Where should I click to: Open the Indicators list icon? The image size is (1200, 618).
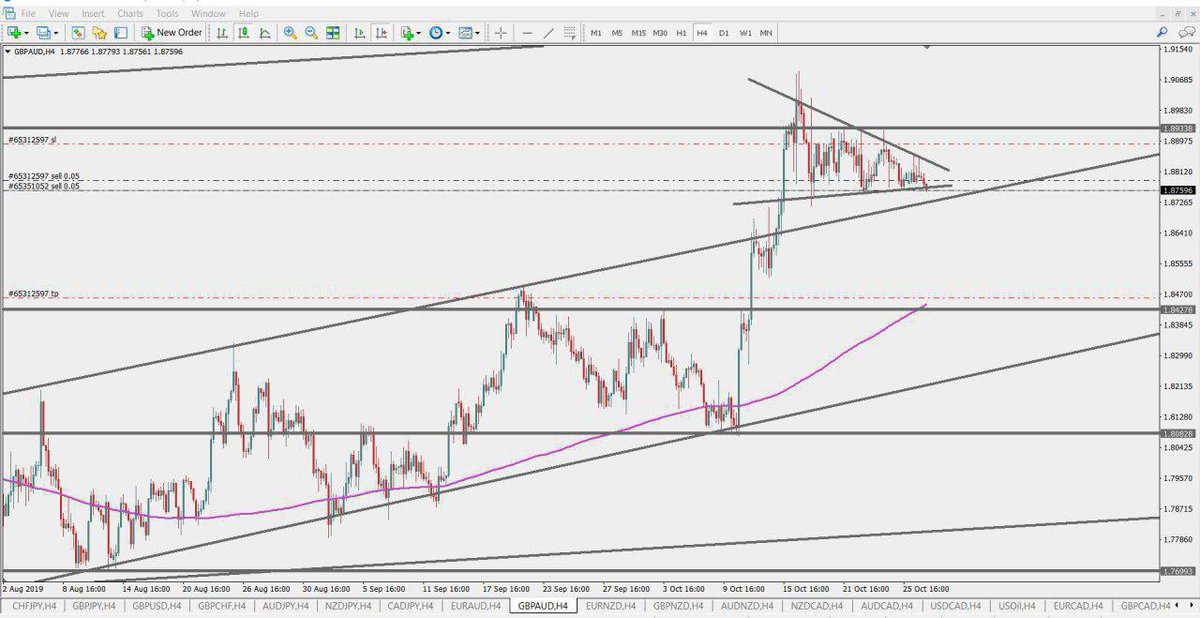pyautogui.click(x=407, y=32)
